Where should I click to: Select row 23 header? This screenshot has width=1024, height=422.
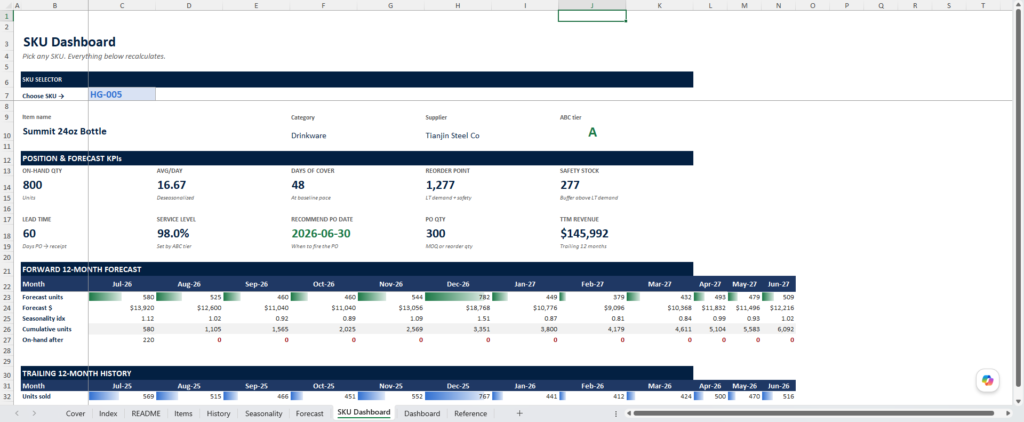coord(9,297)
